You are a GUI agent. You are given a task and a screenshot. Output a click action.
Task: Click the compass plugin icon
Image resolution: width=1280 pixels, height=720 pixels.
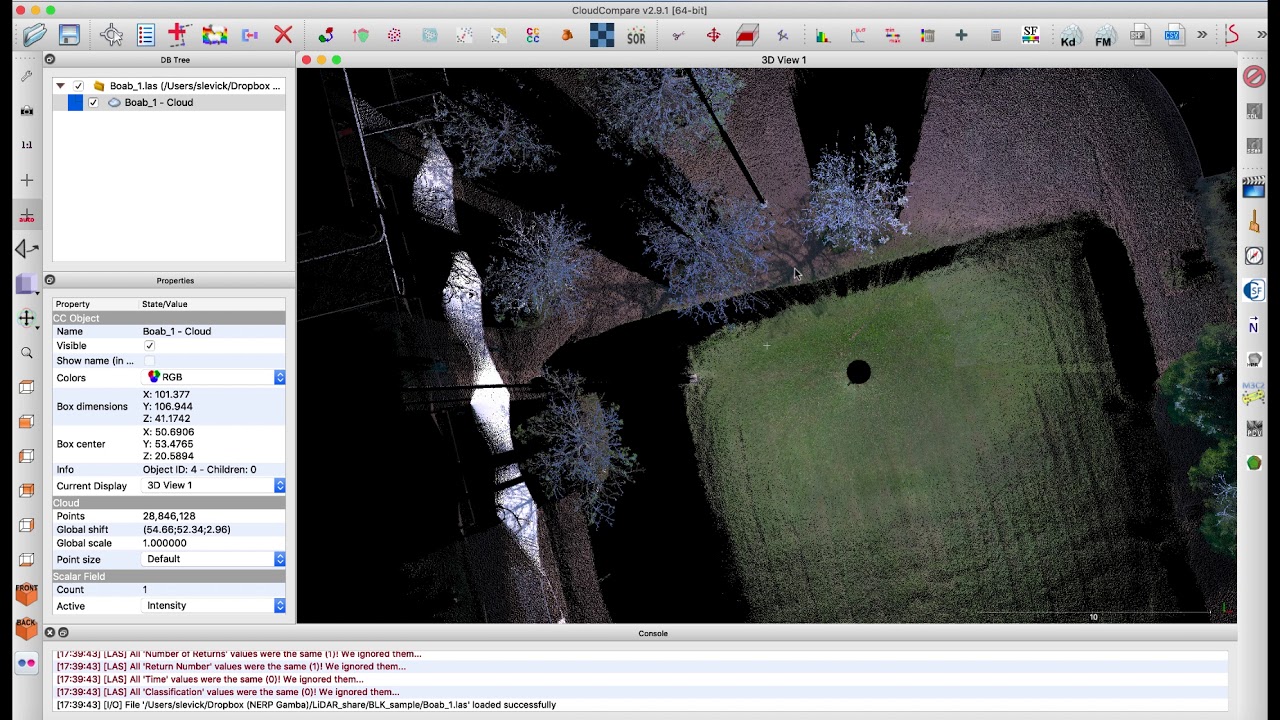pos(1254,256)
